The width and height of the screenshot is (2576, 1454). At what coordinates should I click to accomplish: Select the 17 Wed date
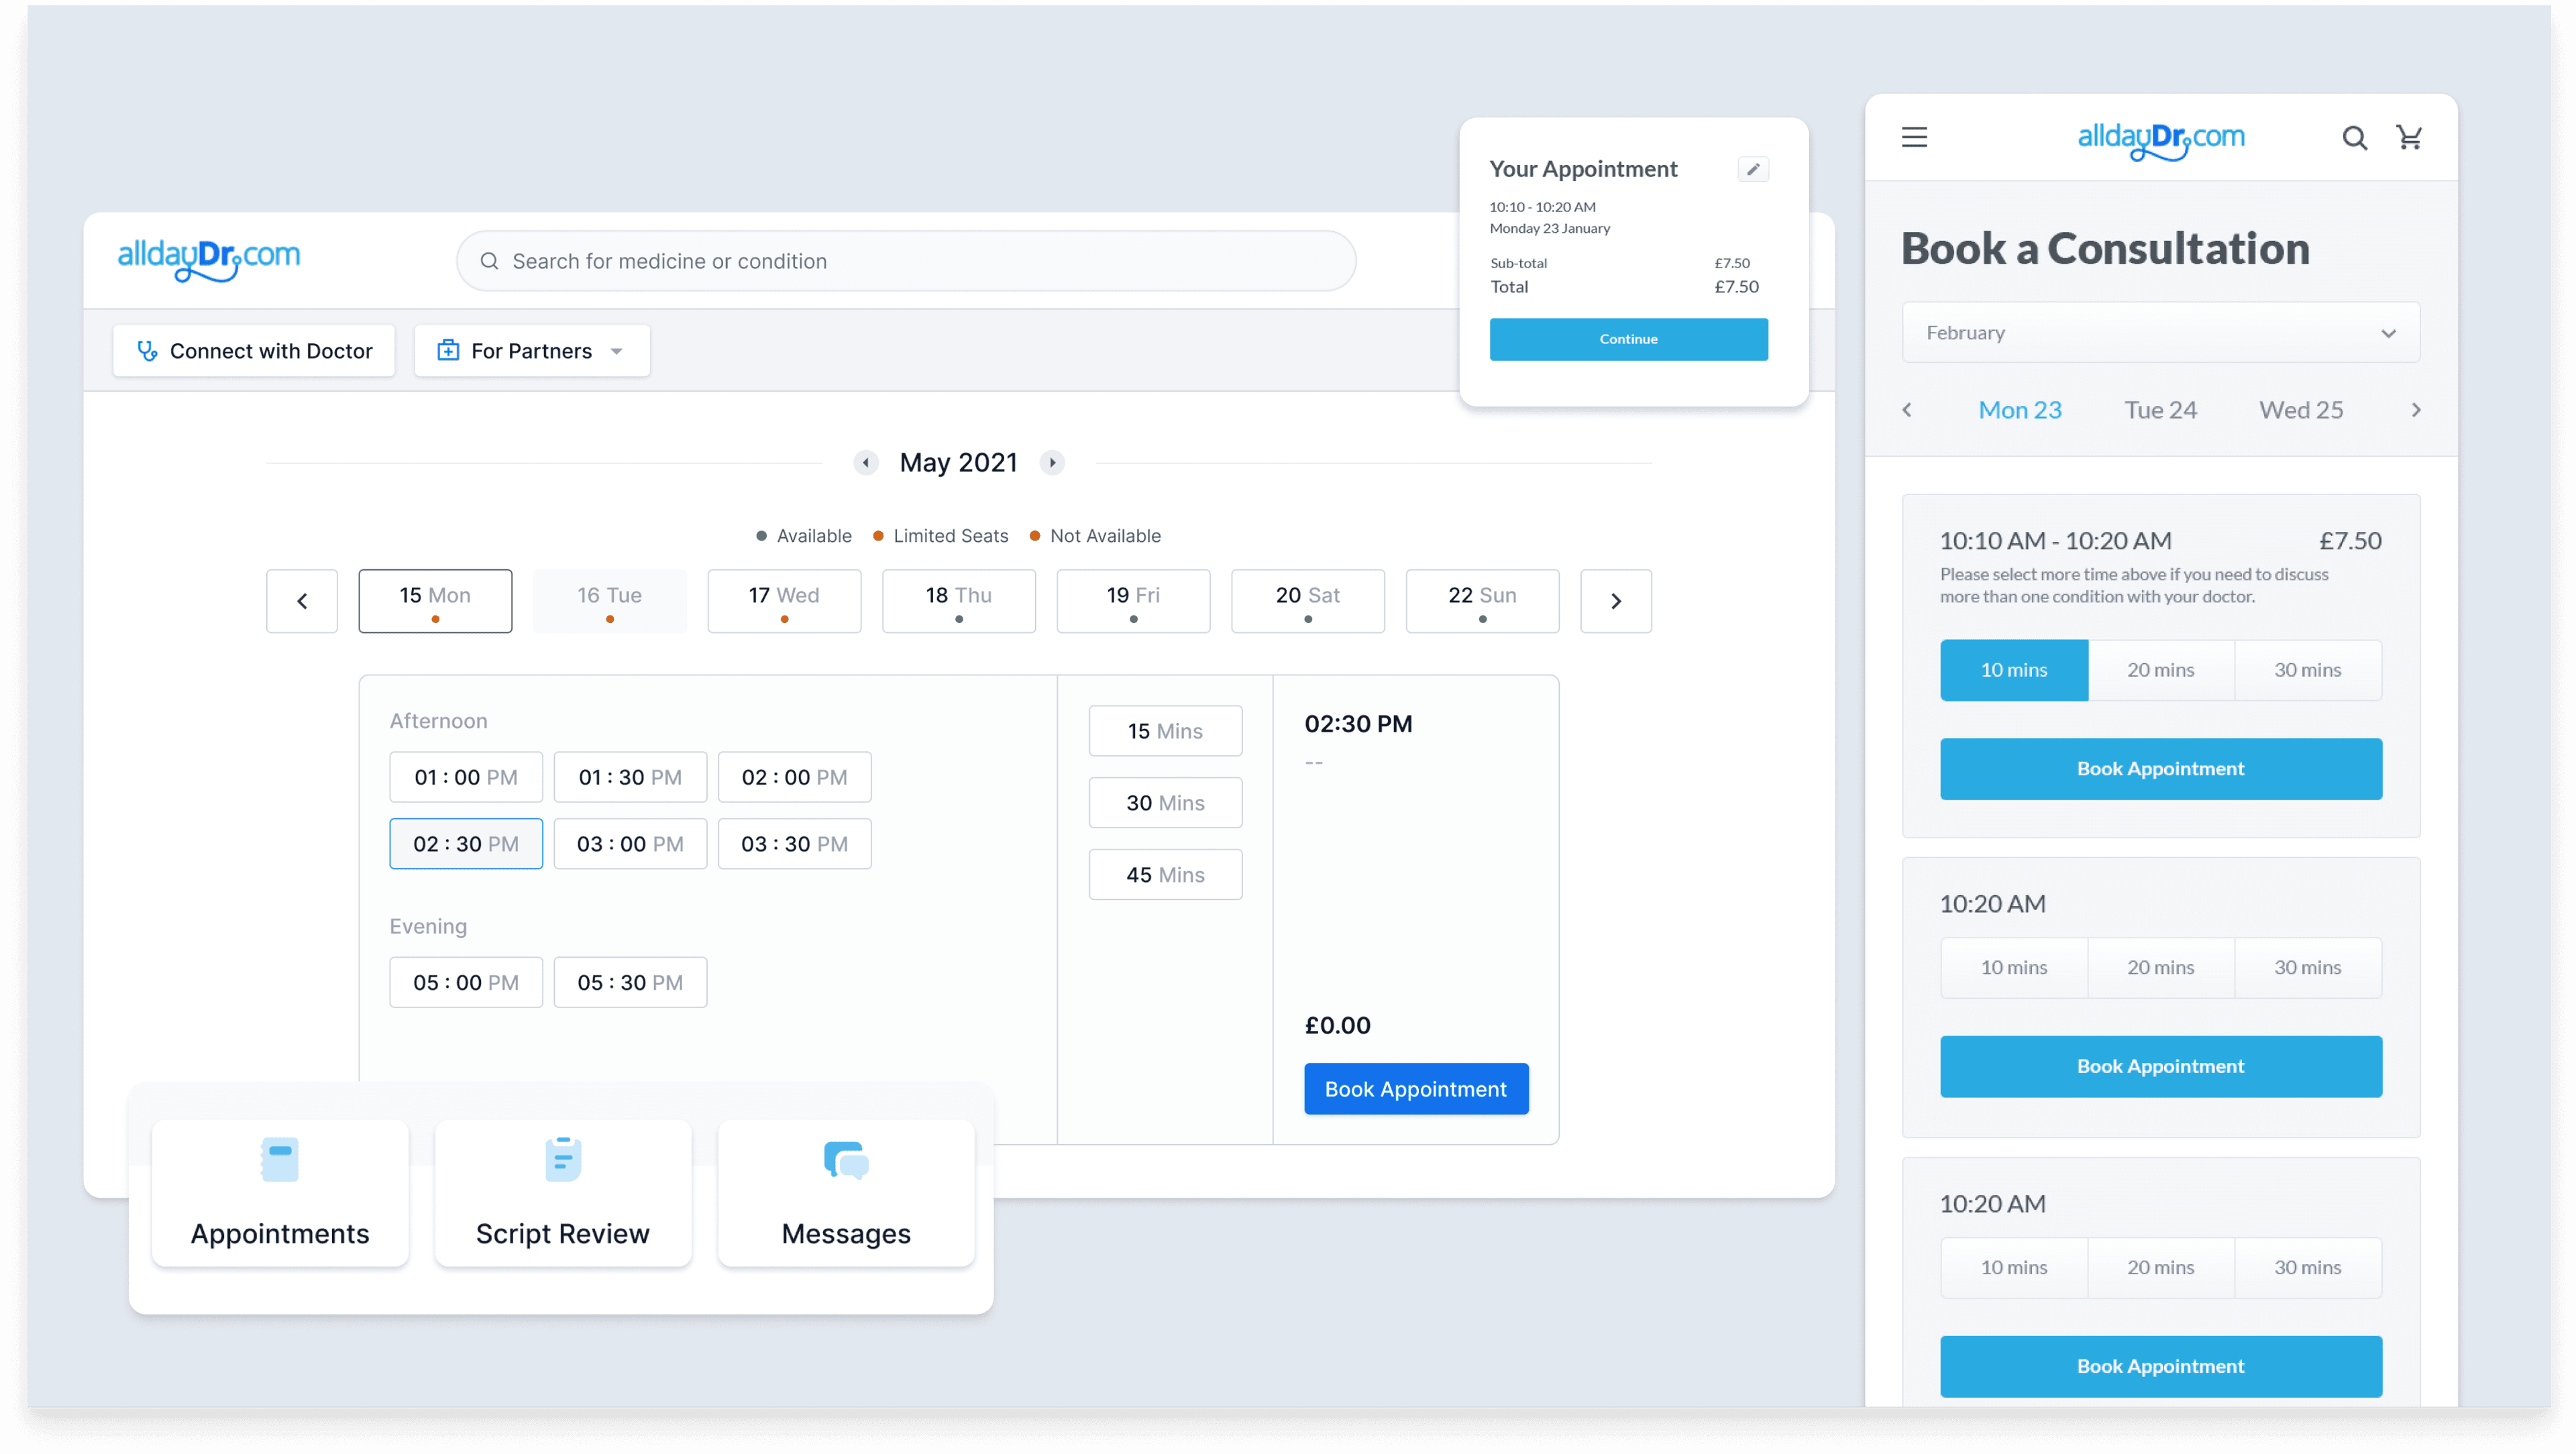[784, 601]
